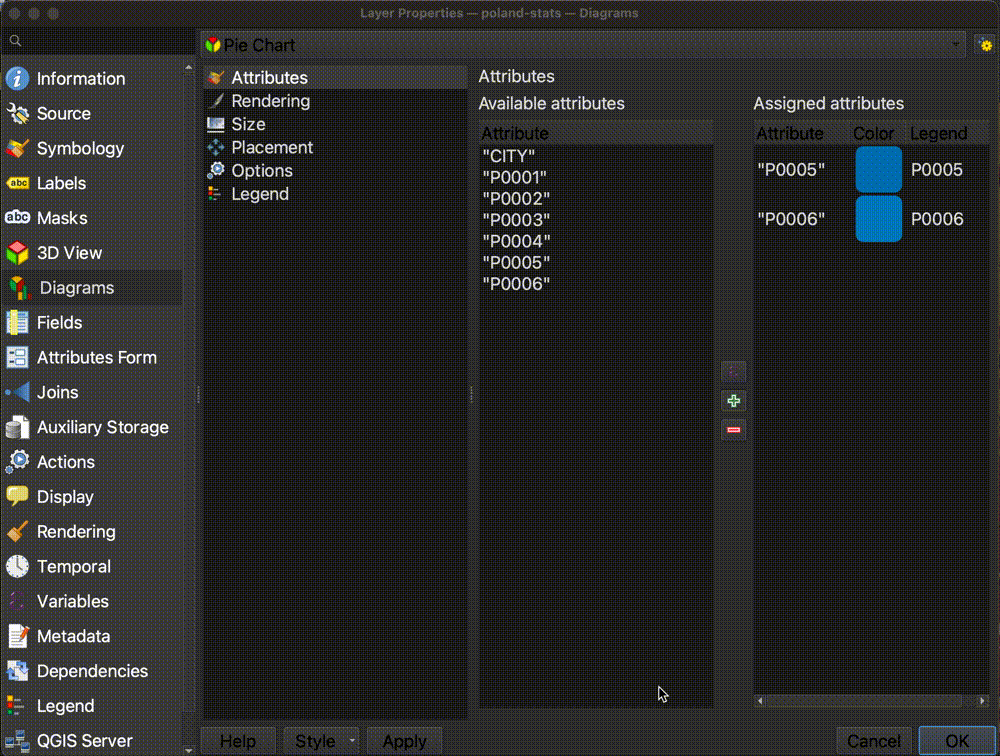Click the Color column header
This screenshot has width=1000, height=756.
click(873, 133)
